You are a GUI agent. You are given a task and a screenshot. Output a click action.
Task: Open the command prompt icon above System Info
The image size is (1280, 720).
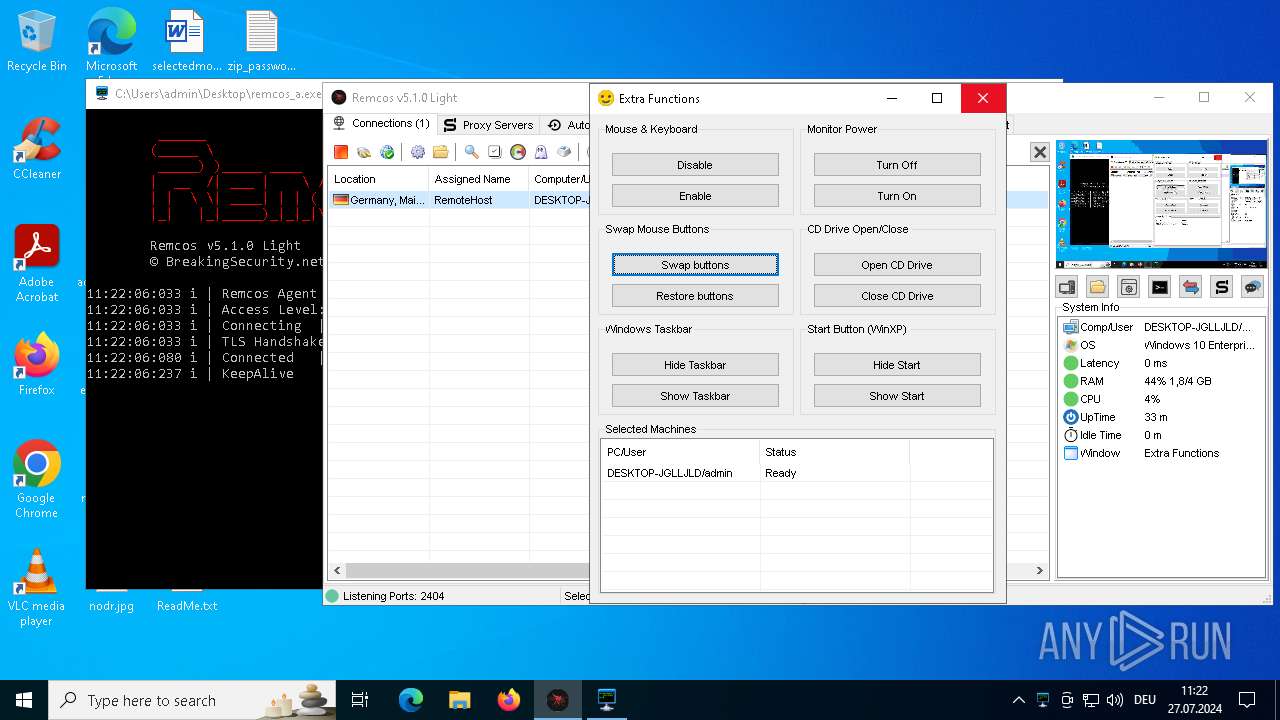[x=1160, y=287]
